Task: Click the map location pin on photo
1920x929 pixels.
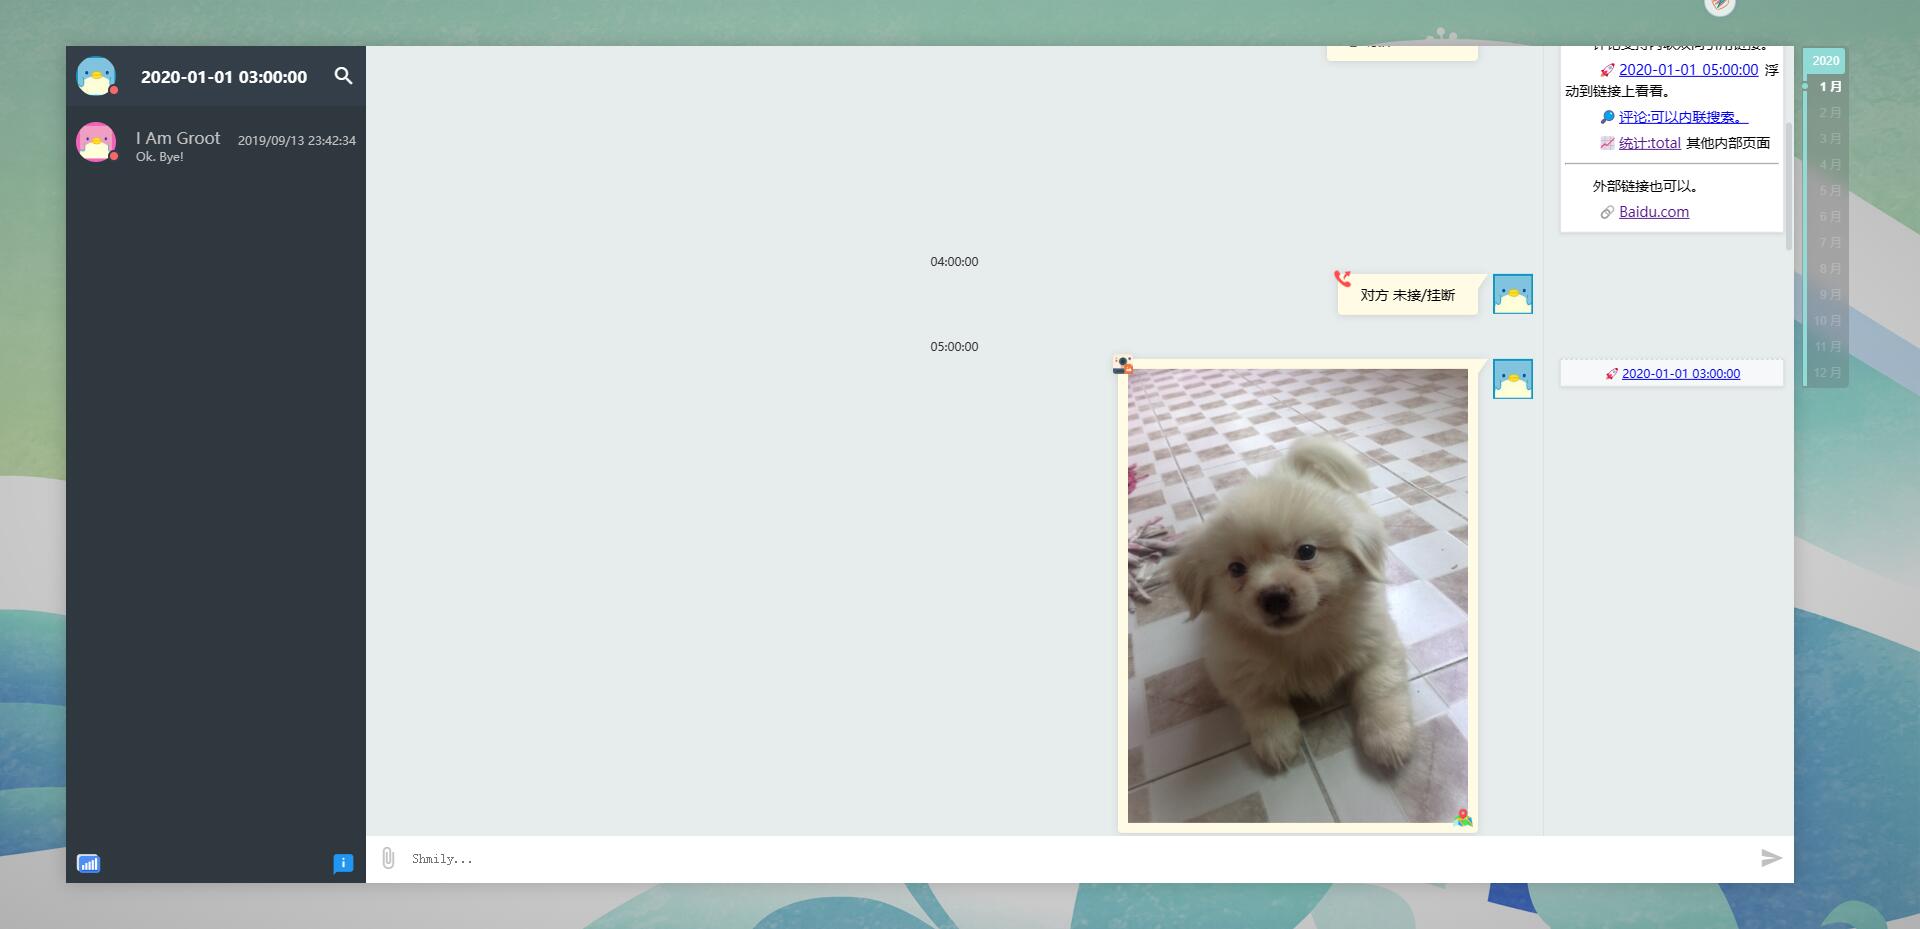Action: point(1463,818)
